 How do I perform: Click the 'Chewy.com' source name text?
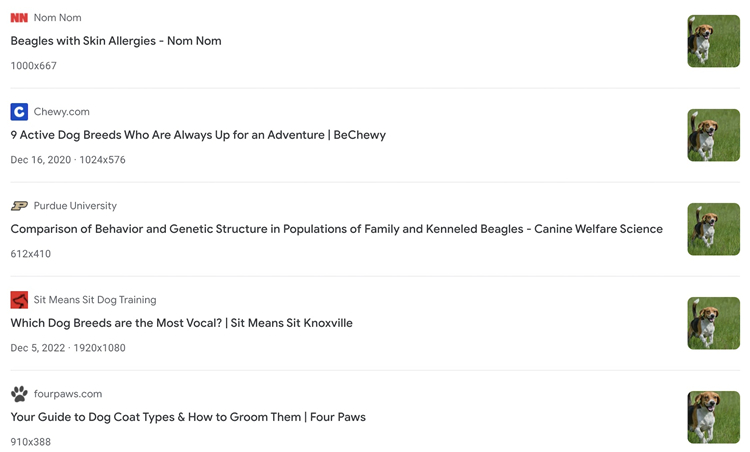[61, 112]
